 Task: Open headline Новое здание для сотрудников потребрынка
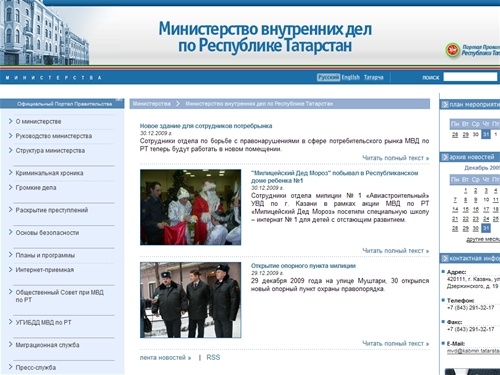tap(206, 126)
